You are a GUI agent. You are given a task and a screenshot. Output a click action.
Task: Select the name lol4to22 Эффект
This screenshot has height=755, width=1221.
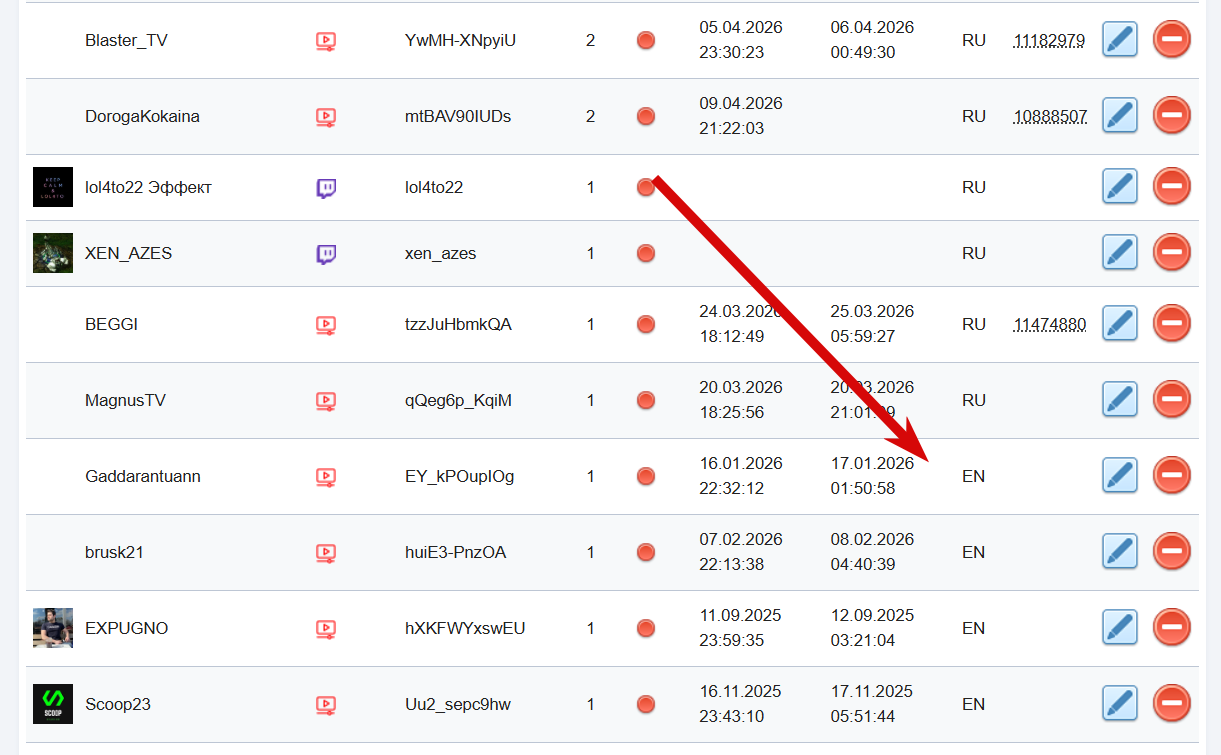(148, 187)
